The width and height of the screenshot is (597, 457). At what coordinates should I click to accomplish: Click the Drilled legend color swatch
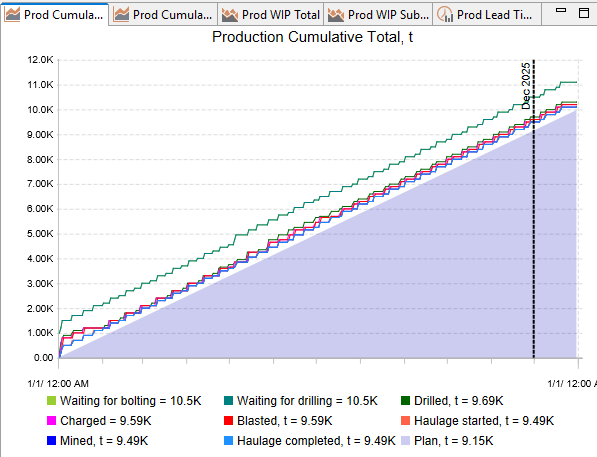click(405, 401)
